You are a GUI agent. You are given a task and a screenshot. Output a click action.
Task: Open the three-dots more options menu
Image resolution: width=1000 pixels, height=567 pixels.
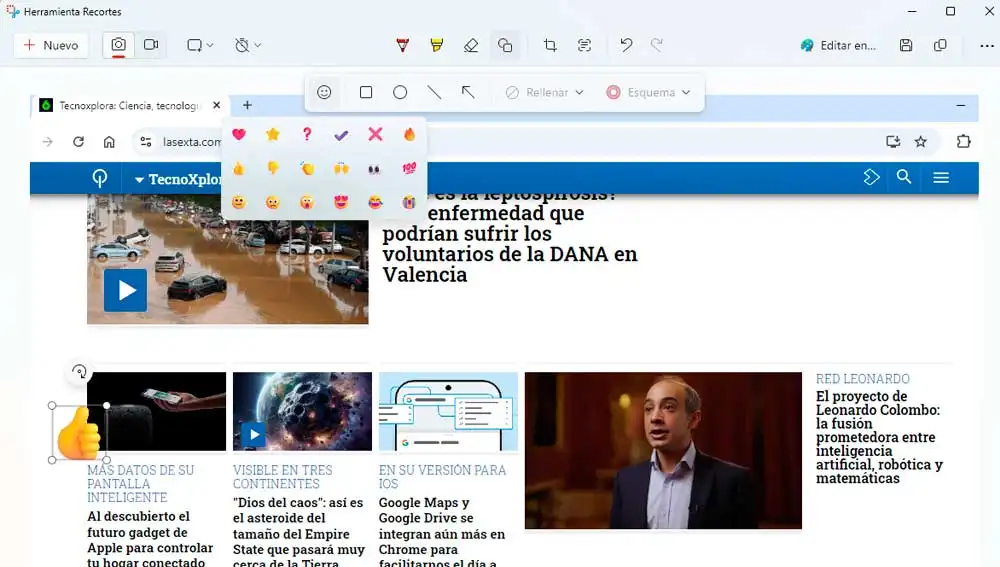(986, 45)
